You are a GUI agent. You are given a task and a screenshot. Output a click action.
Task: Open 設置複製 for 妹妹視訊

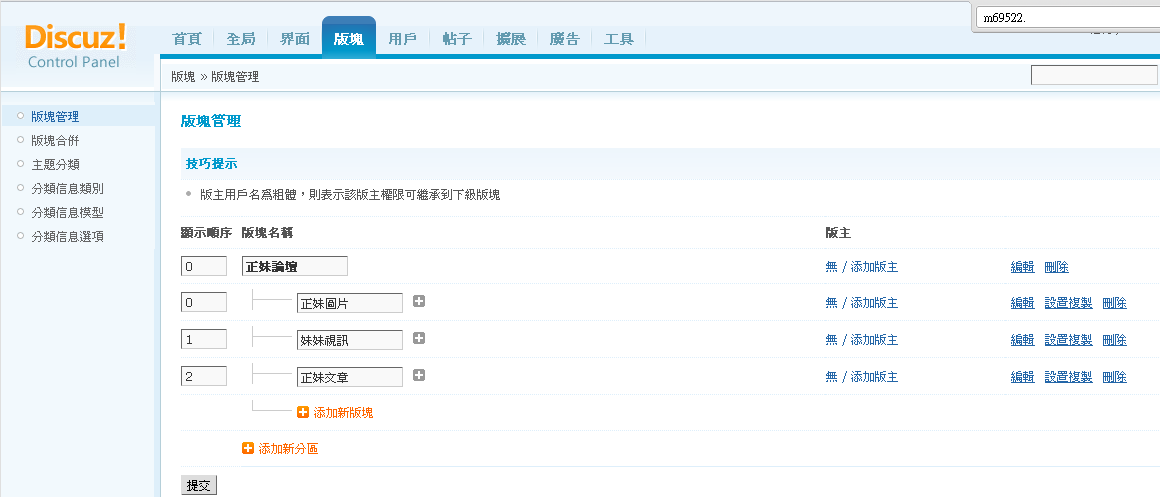tap(1068, 340)
